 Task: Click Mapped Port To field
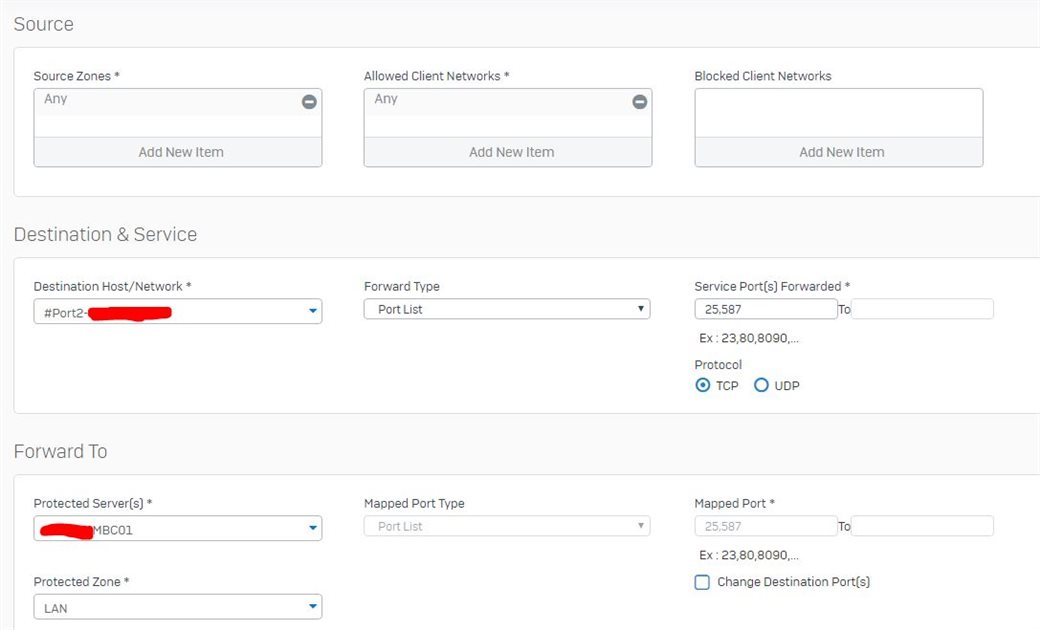pyautogui.click(x=922, y=526)
